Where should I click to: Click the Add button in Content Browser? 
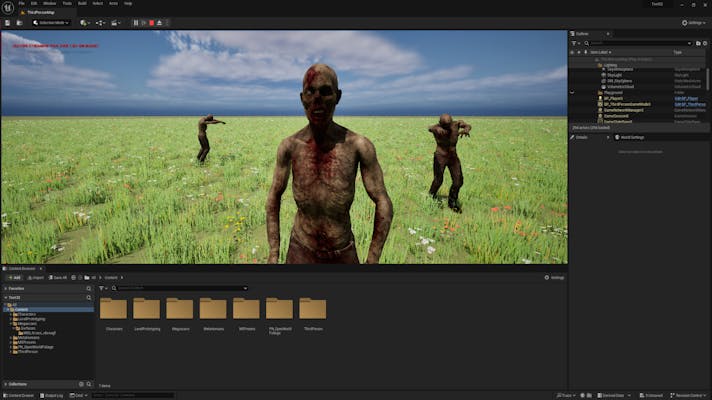tap(14, 277)
